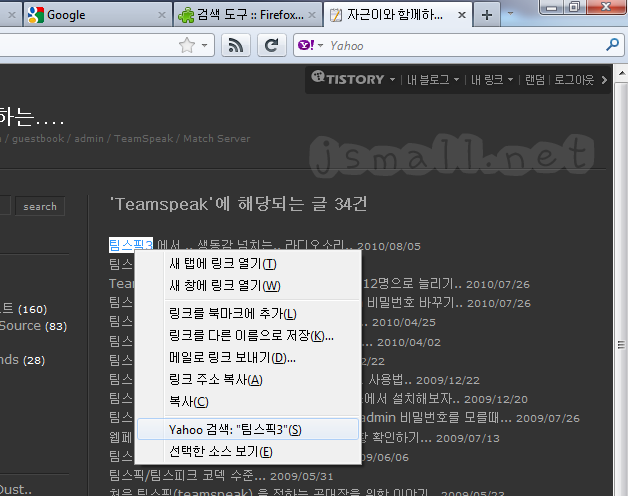
Task: Choose 선택한 소스 보기(E)
Action: 248,452
